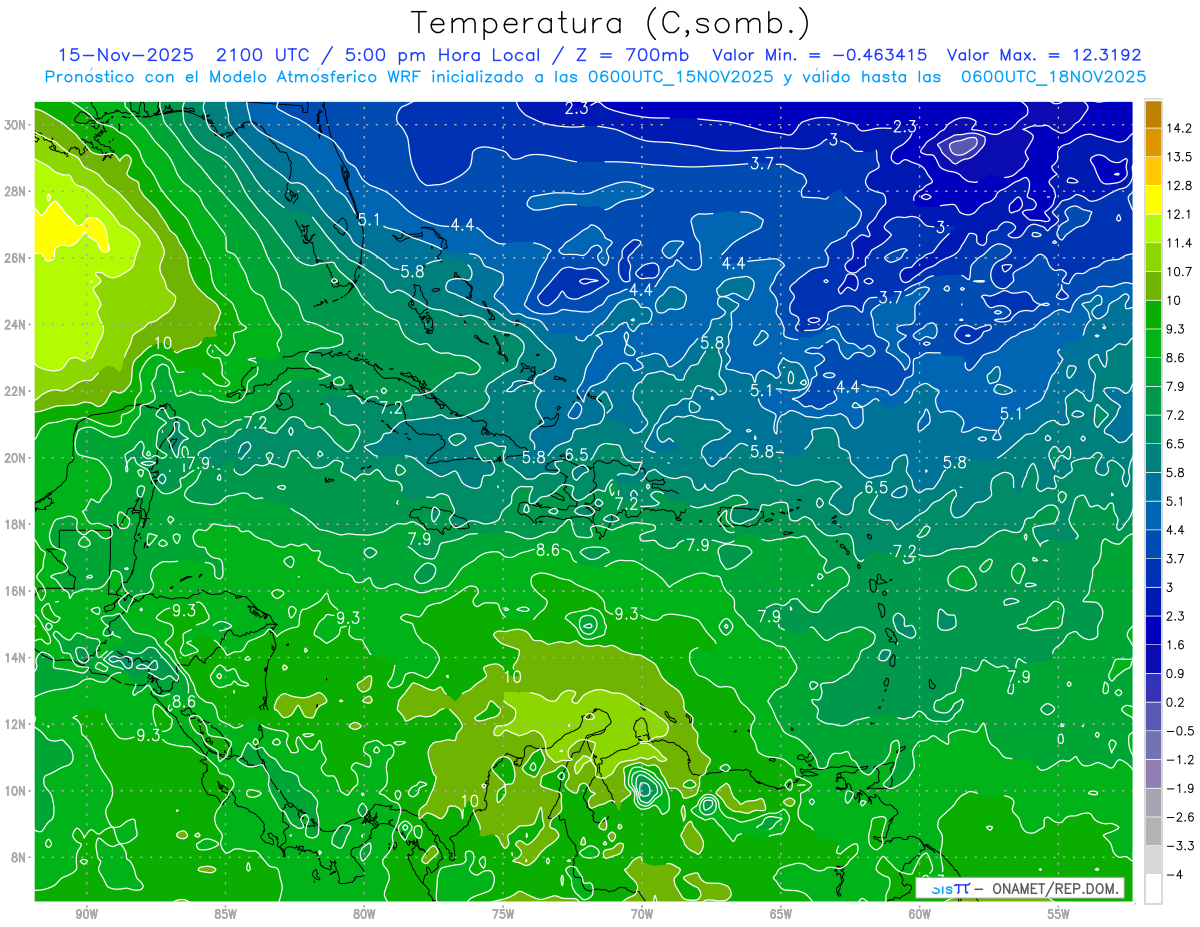Click the concentric contour bullseye near 10N 70W
This screenshot has height=927, width=1200.
[645, 787]
